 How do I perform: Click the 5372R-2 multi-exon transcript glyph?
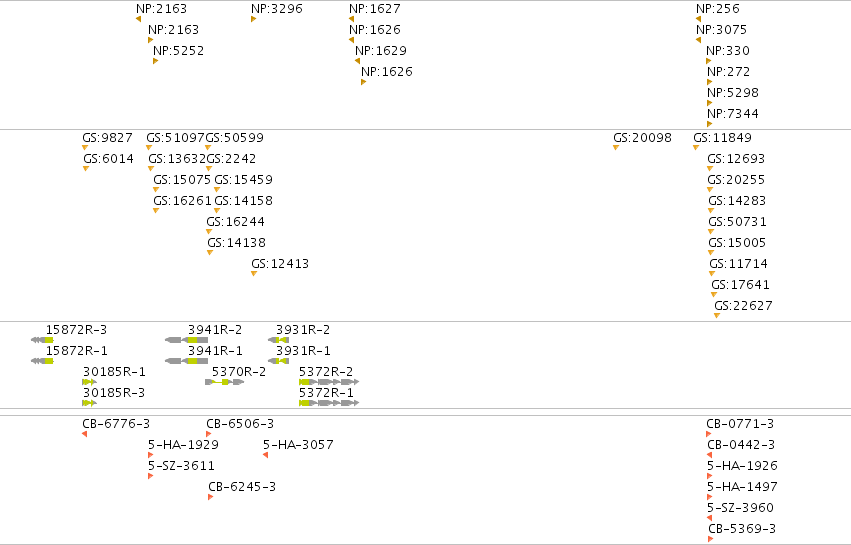click(x=329, y=382)
